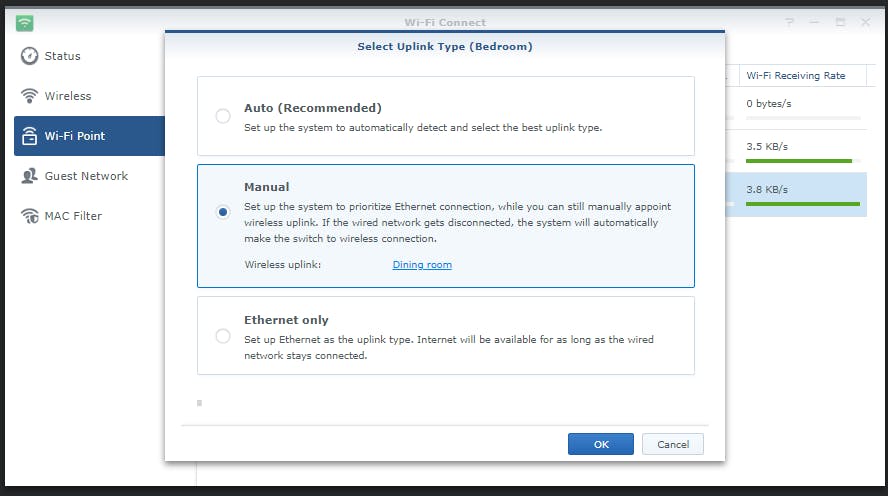Open Status via its gauge icon

[x=29, y=56]
